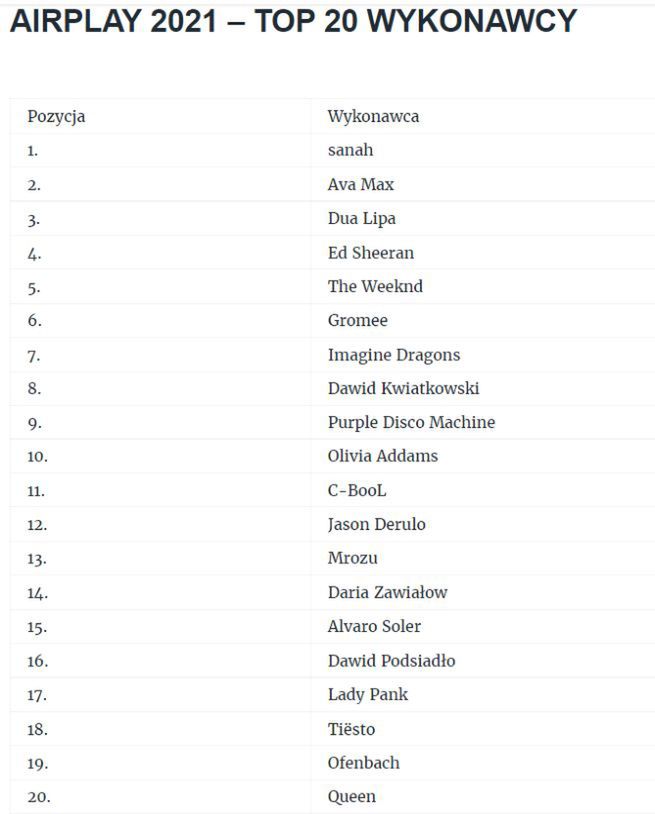This screenshot has height=814, width=655.
Task: Select the Dua Lipa row text
Action: (x=362, y=218)
